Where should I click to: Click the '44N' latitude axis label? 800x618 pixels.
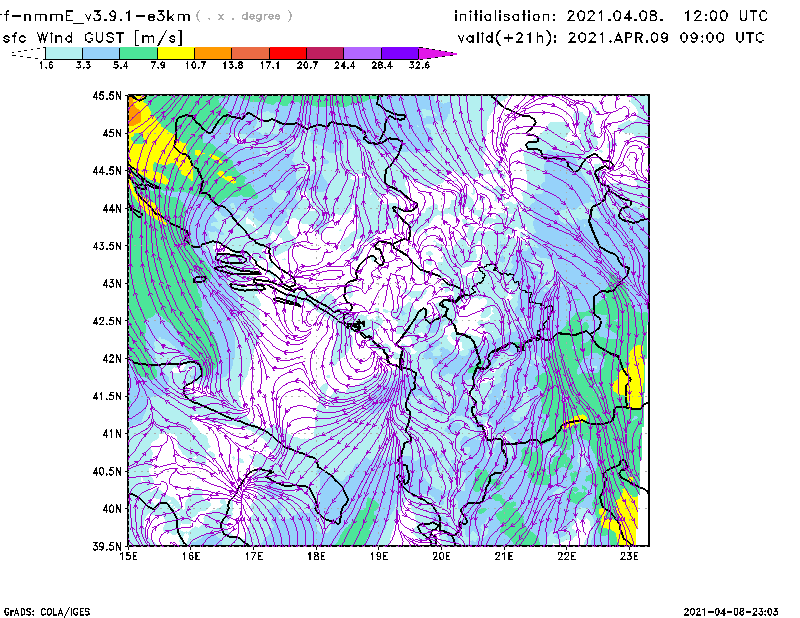[x=112, y=208]
